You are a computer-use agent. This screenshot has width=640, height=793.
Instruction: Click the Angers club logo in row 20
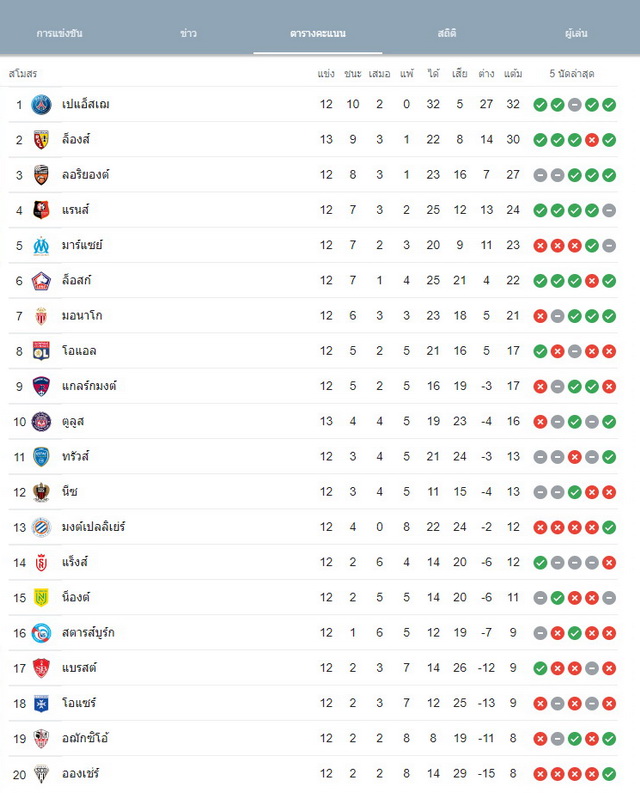pos(41,774)
